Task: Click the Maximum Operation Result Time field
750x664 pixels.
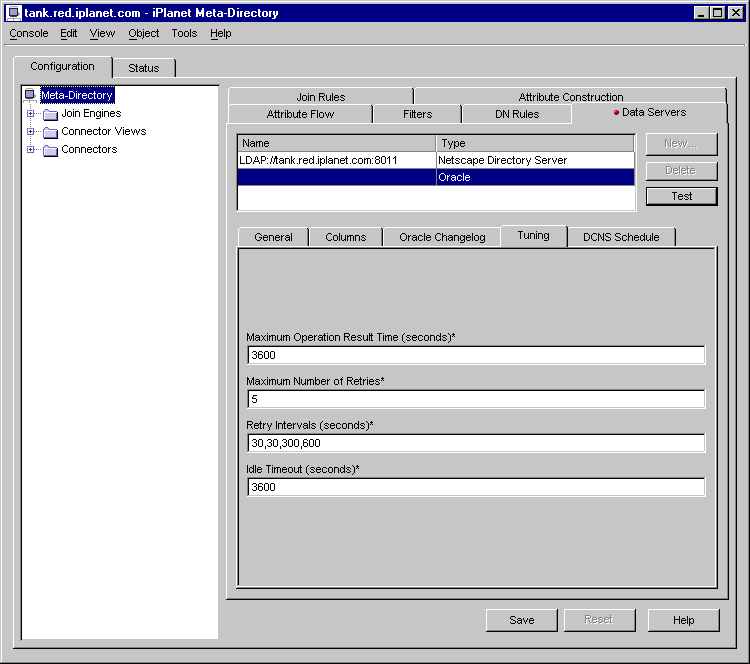Action: coord(476,355)
